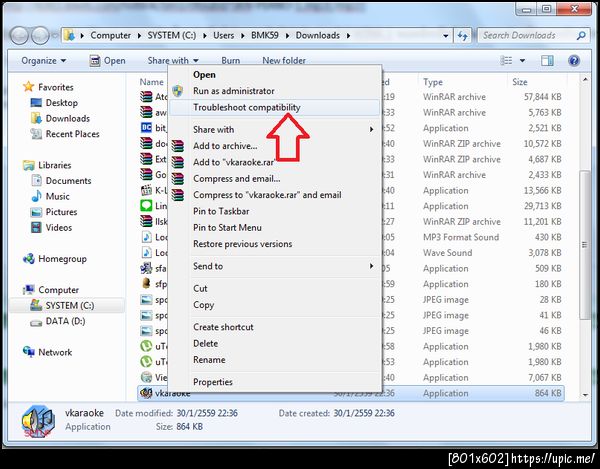The height and width of the screenshot is (469, 600).
Task: Toggle the preview pane icon
Action: click(547, 60)
